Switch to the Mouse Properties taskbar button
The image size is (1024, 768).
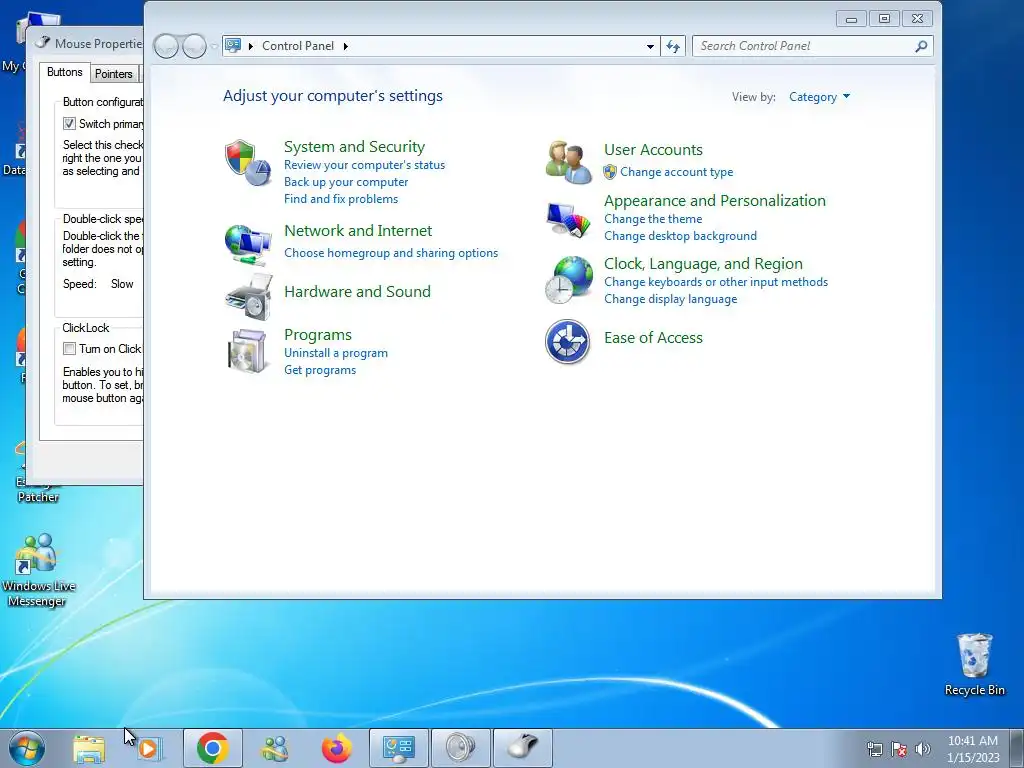(522, 748)
